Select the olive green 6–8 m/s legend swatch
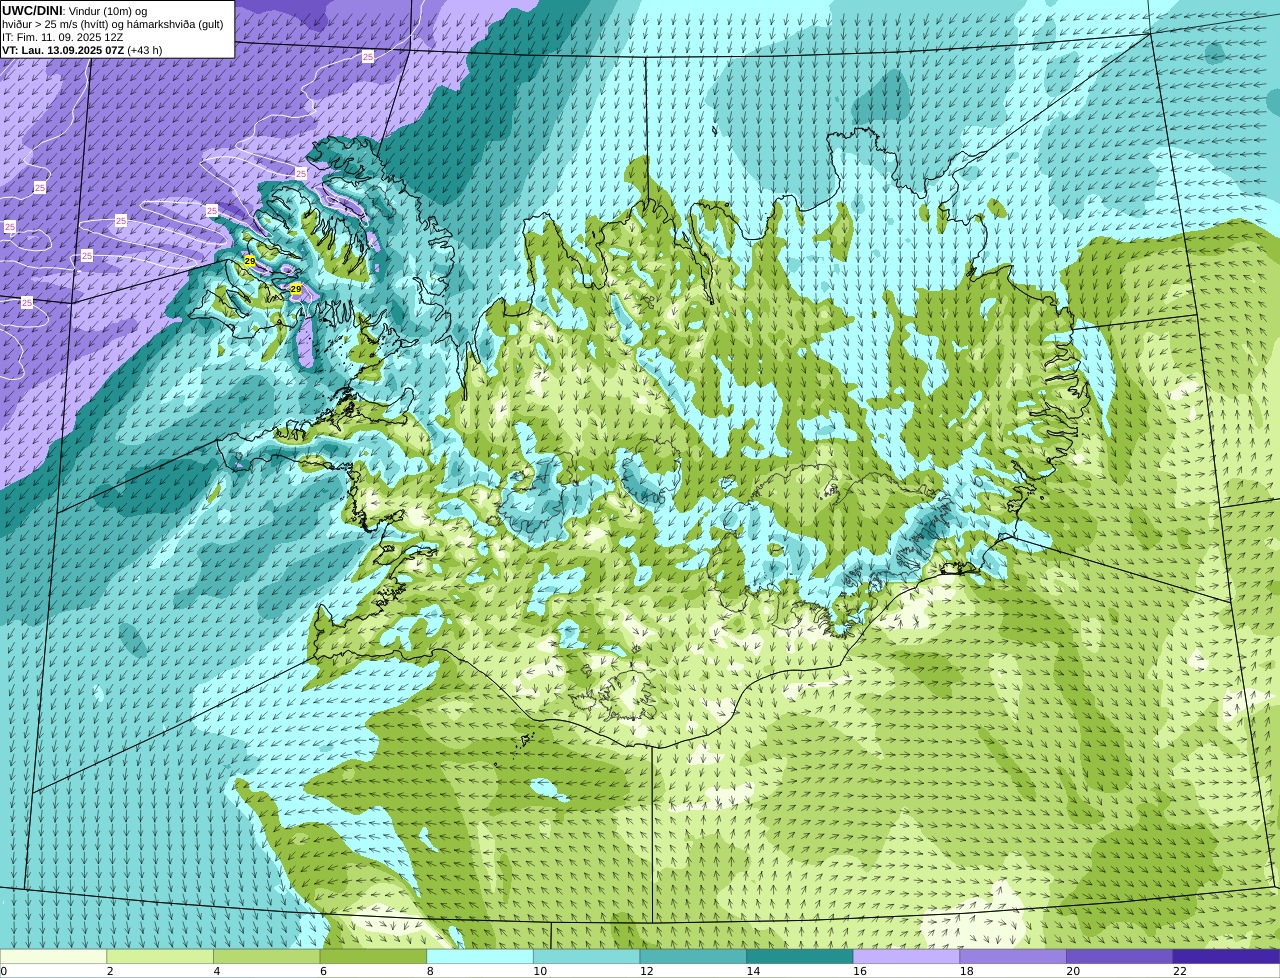The height and width of the screenshot is (978, 1280). pyautogui.click(x=373, y=956)
